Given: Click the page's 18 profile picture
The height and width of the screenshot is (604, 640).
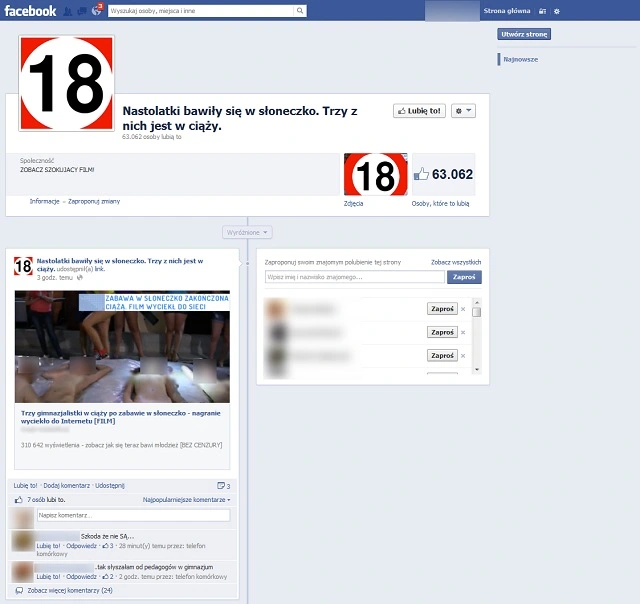Looking at the screenshot, I should tap(66, 83).
